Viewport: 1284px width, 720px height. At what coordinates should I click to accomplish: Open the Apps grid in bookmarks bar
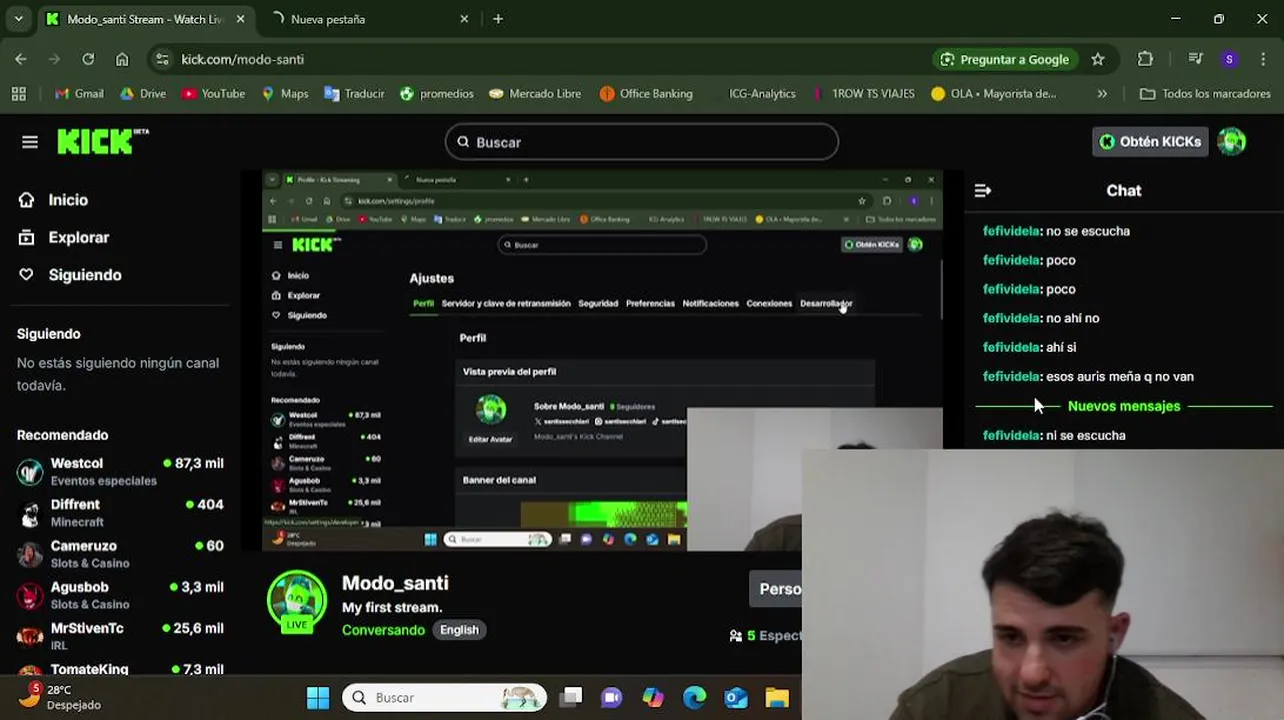[x=18, y=93]
